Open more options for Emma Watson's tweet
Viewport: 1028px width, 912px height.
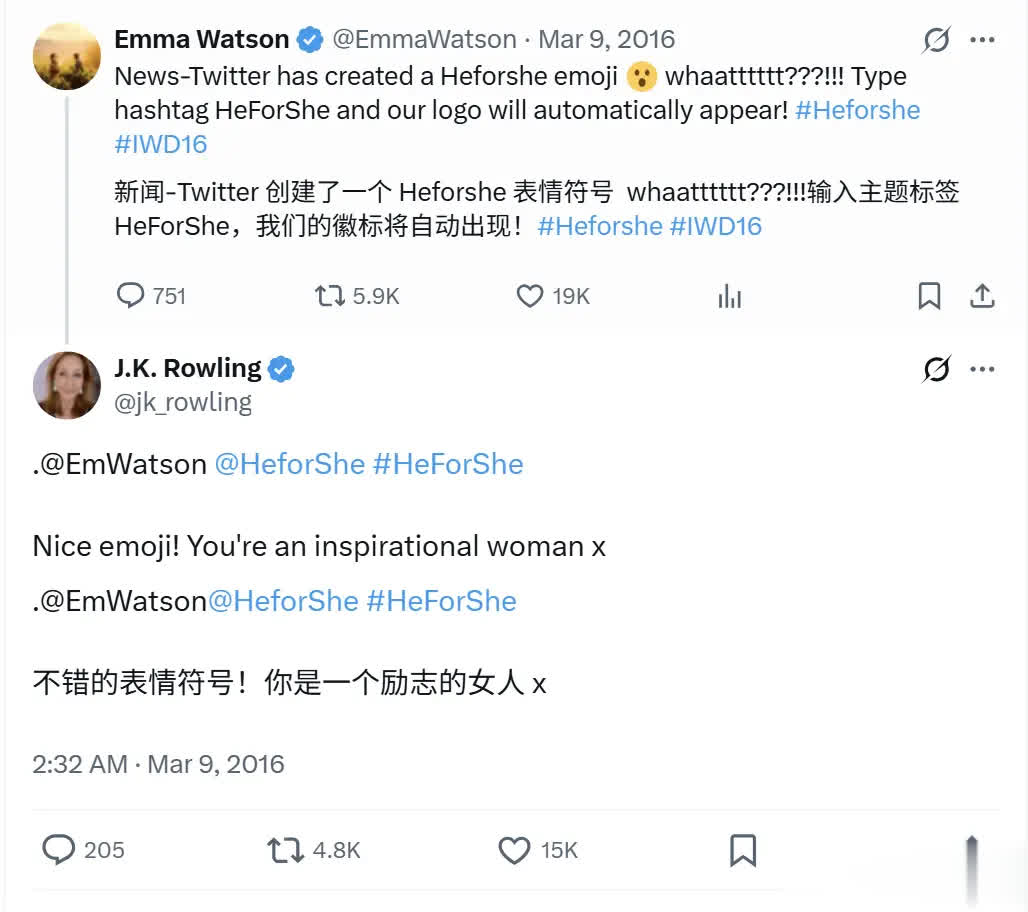(983, 40)
